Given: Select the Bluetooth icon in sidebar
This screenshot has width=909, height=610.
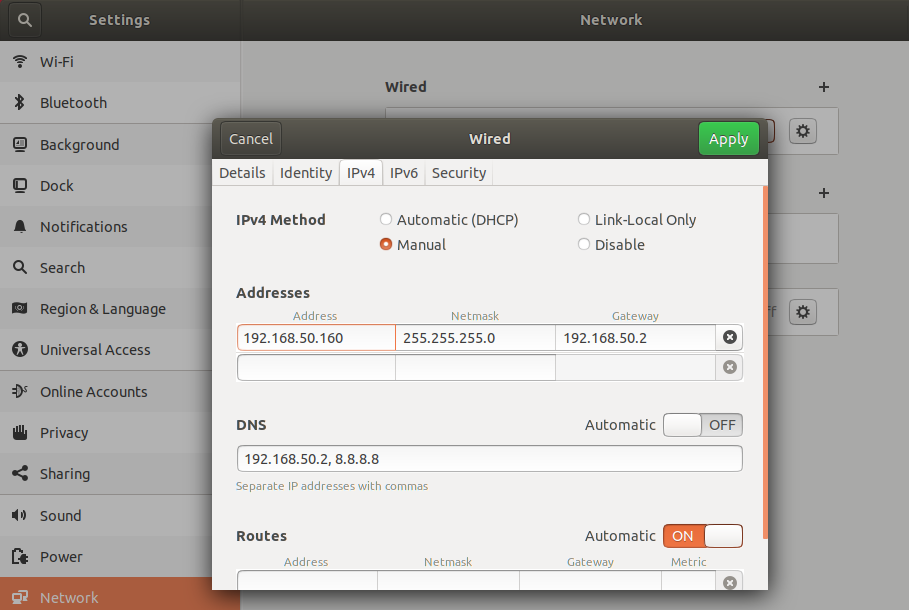Looking at the screenshot, I should 20,102.
